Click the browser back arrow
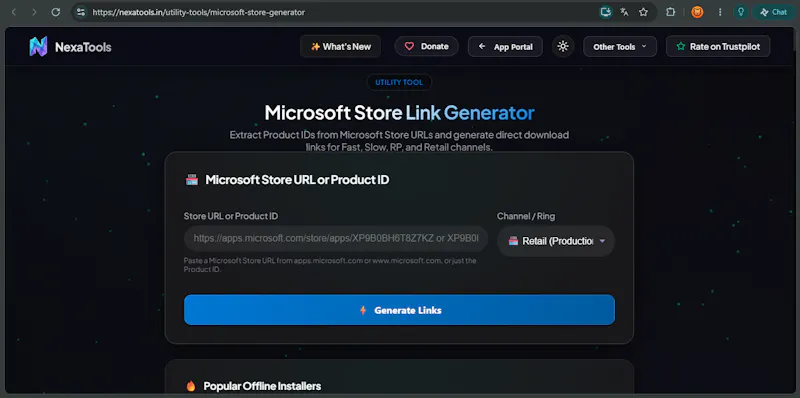This screenshot has width=800, height=398. click(14, 12)
